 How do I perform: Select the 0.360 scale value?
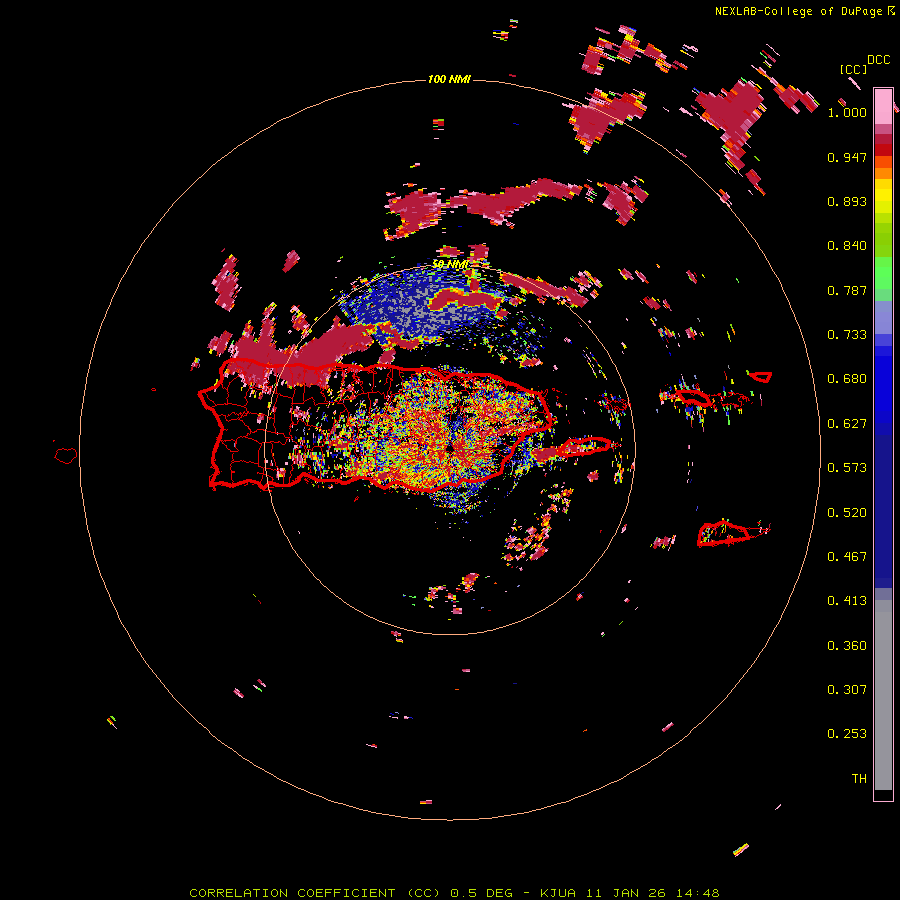point(847,646)
